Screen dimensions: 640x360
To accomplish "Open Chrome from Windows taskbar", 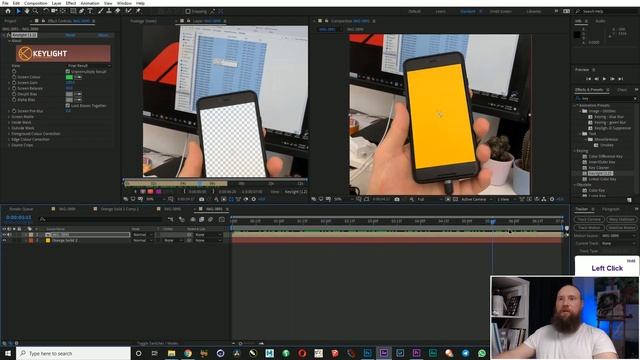I will [188, 353].
